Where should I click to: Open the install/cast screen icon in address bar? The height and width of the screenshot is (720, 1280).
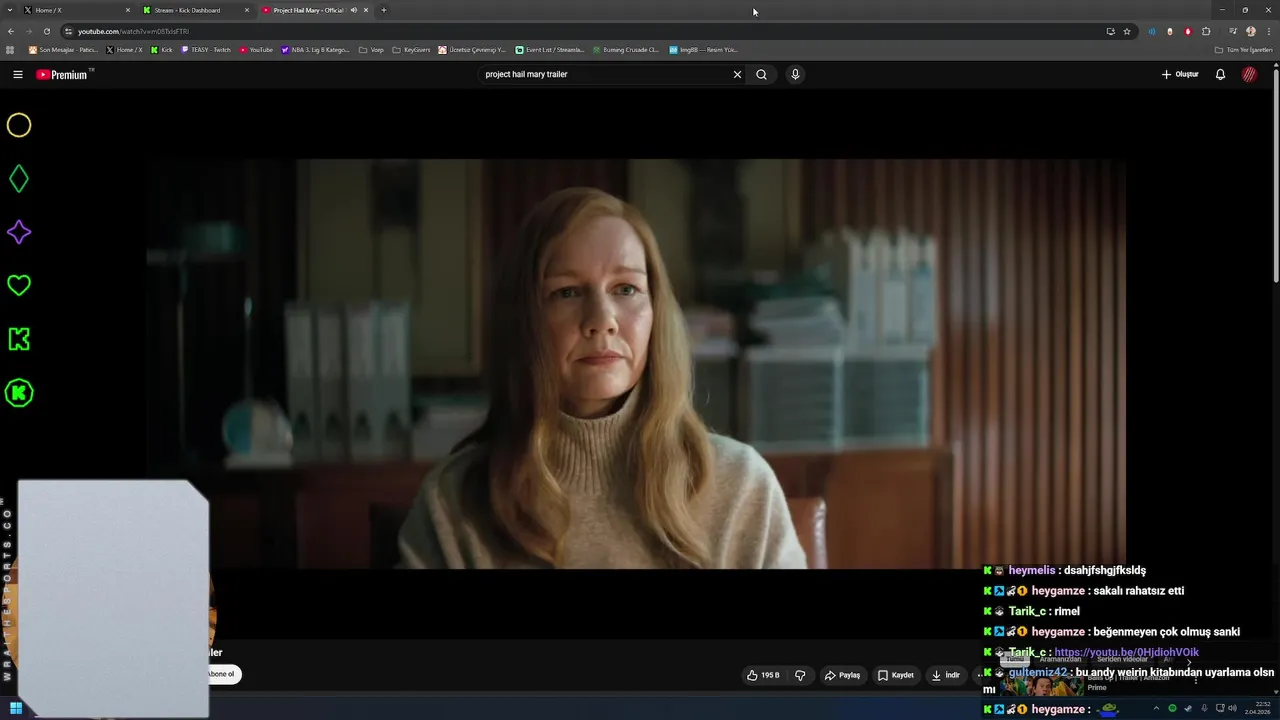(1110, 31)
